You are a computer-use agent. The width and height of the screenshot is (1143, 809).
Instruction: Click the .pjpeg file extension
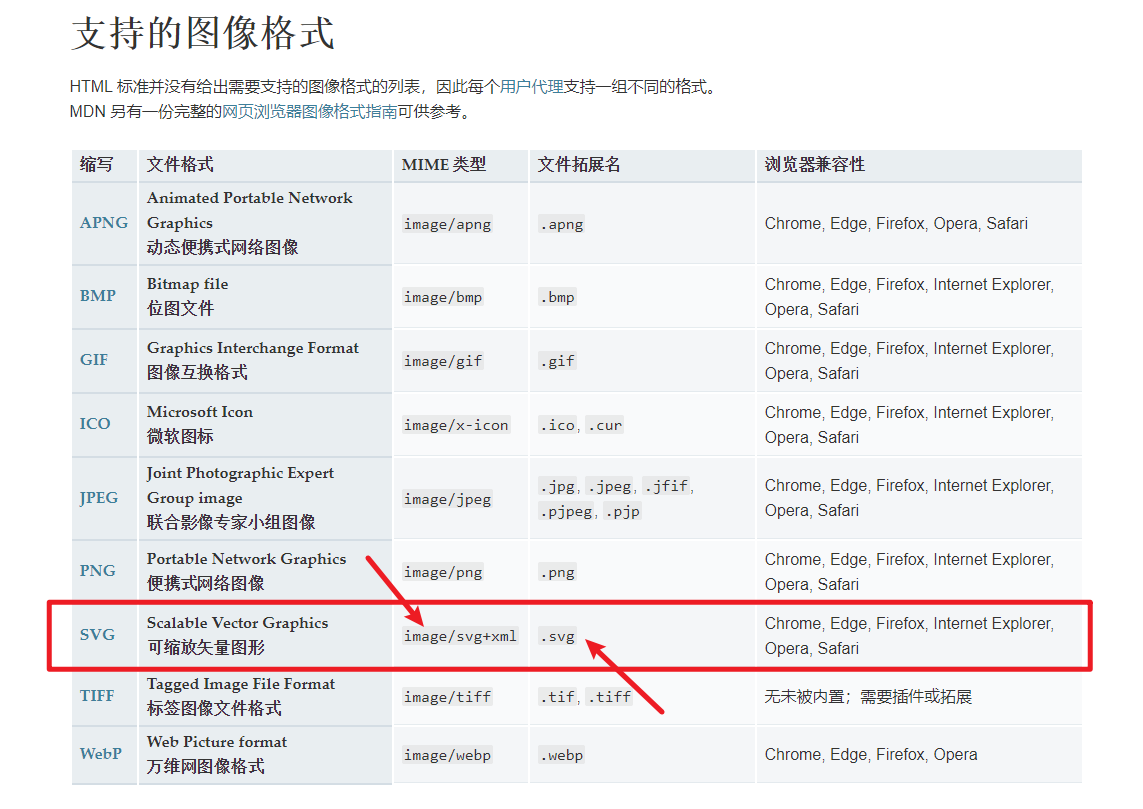coord(566,512)
